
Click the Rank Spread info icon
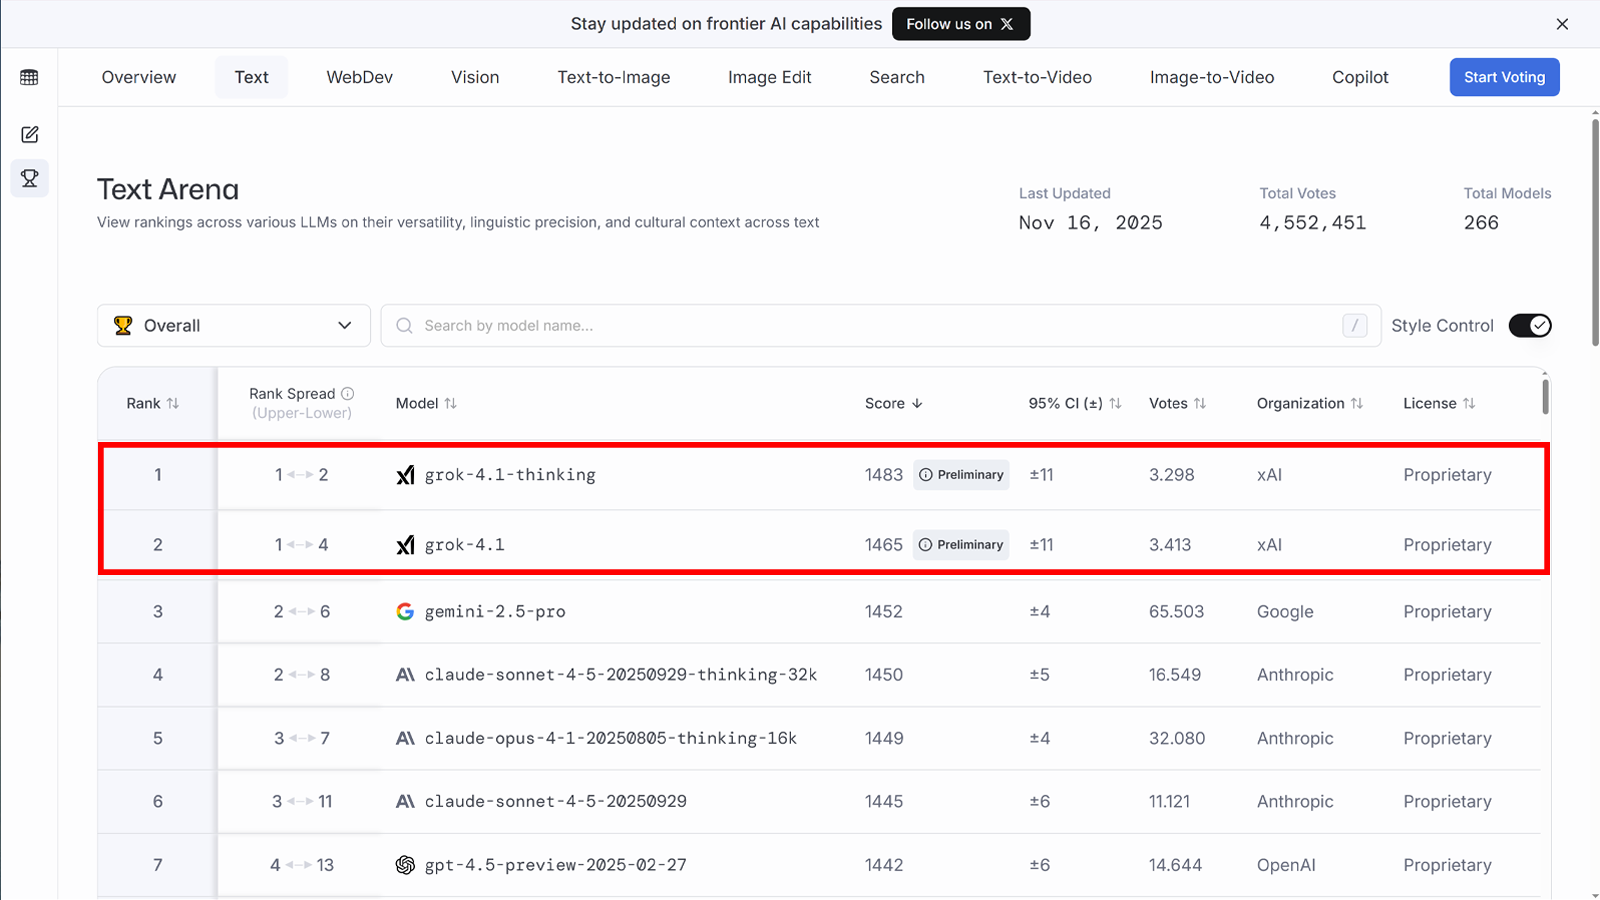(347, 394)
